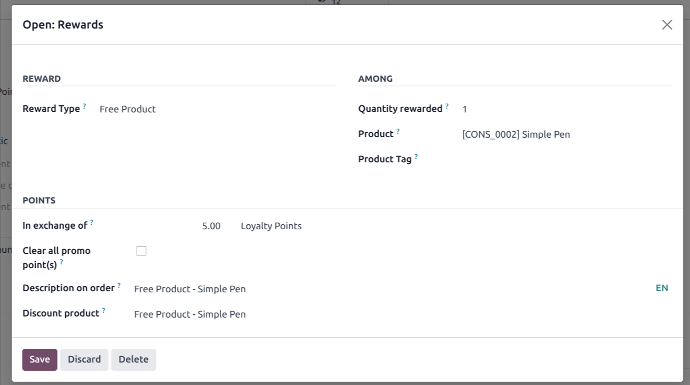Show help tooltip for Description on order
690x385 pixels.
click(x=119, y=286)
